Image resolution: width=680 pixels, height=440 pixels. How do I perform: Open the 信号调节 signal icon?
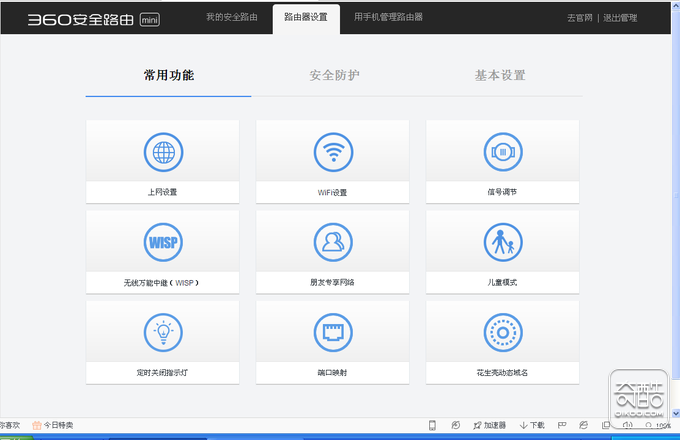[x=503, y=152]
